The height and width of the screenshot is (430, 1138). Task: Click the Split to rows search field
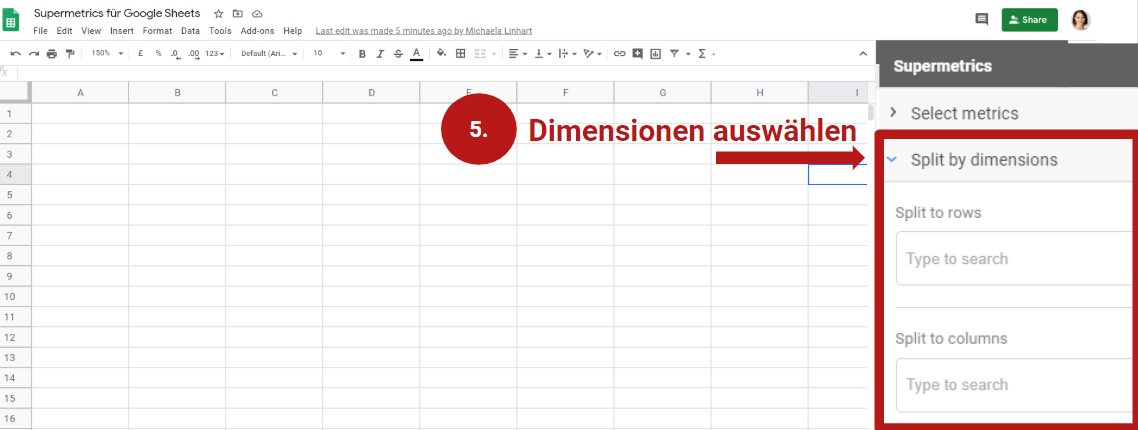point(1010,259)
